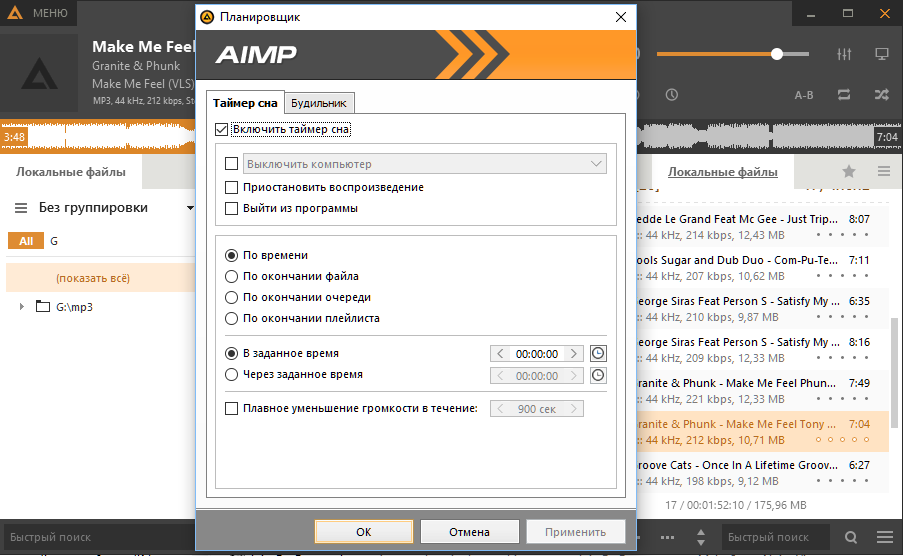Open the equalizer sound effects icon
Screen dimensions: 903x556
pyautogui.click(x=844, y=53)
